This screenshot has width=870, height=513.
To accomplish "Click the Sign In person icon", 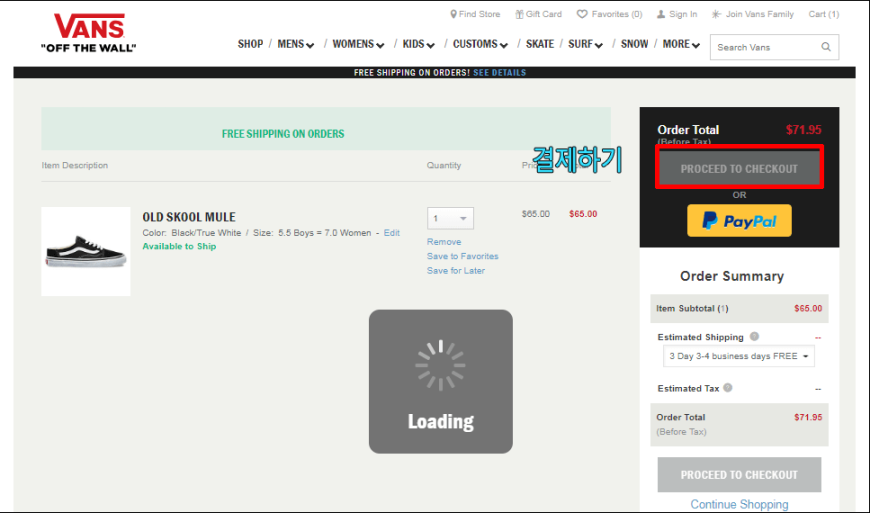I will [x=661, y=14].
